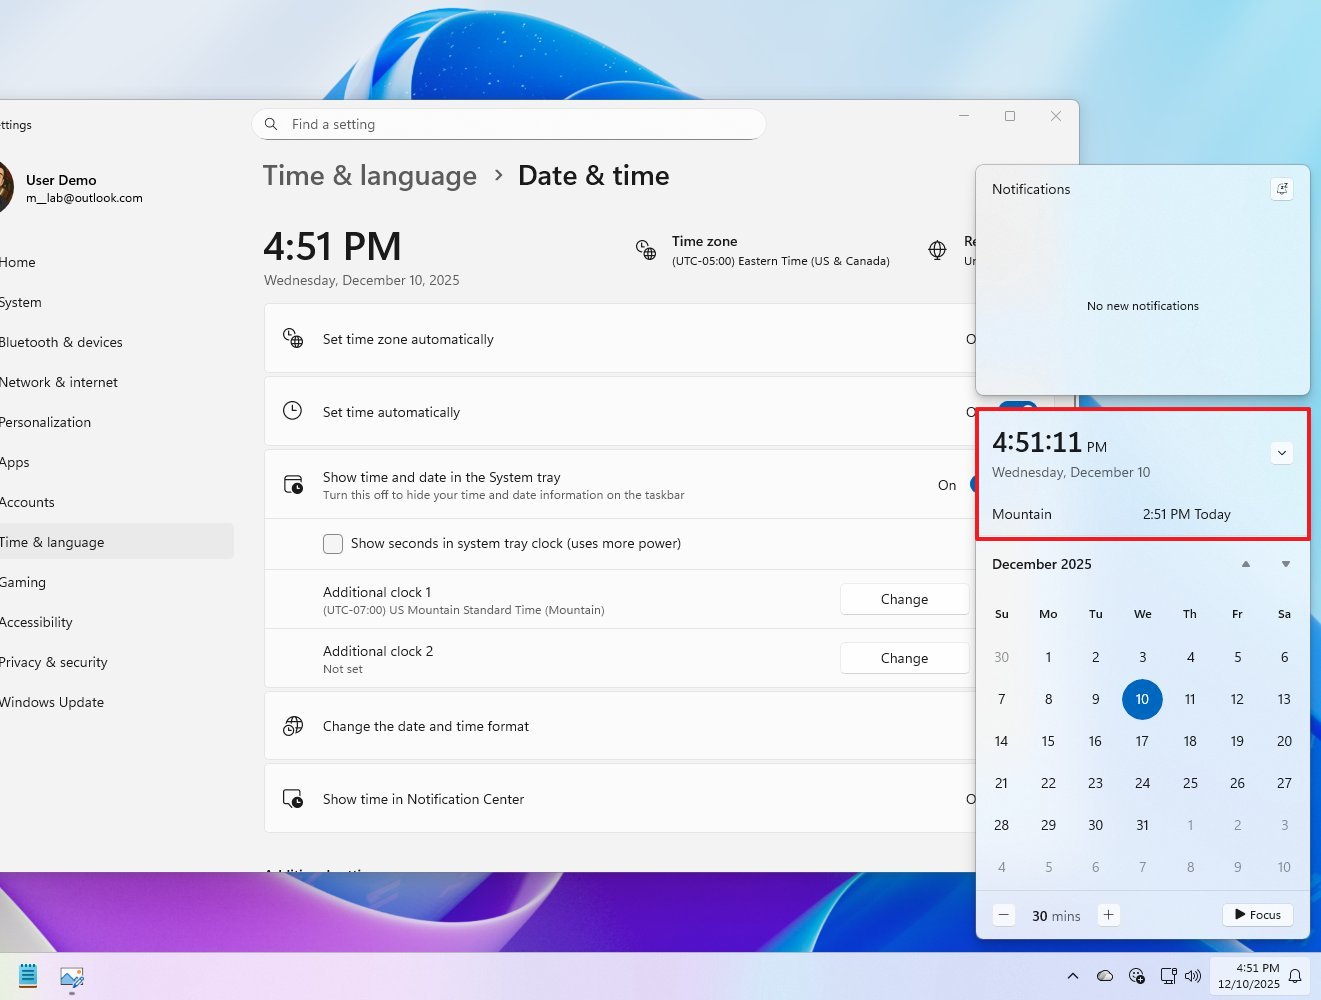1321x1000 pixels.
Task: Collapse the clock flyout with its chevron
Action: coord(1282,453)
